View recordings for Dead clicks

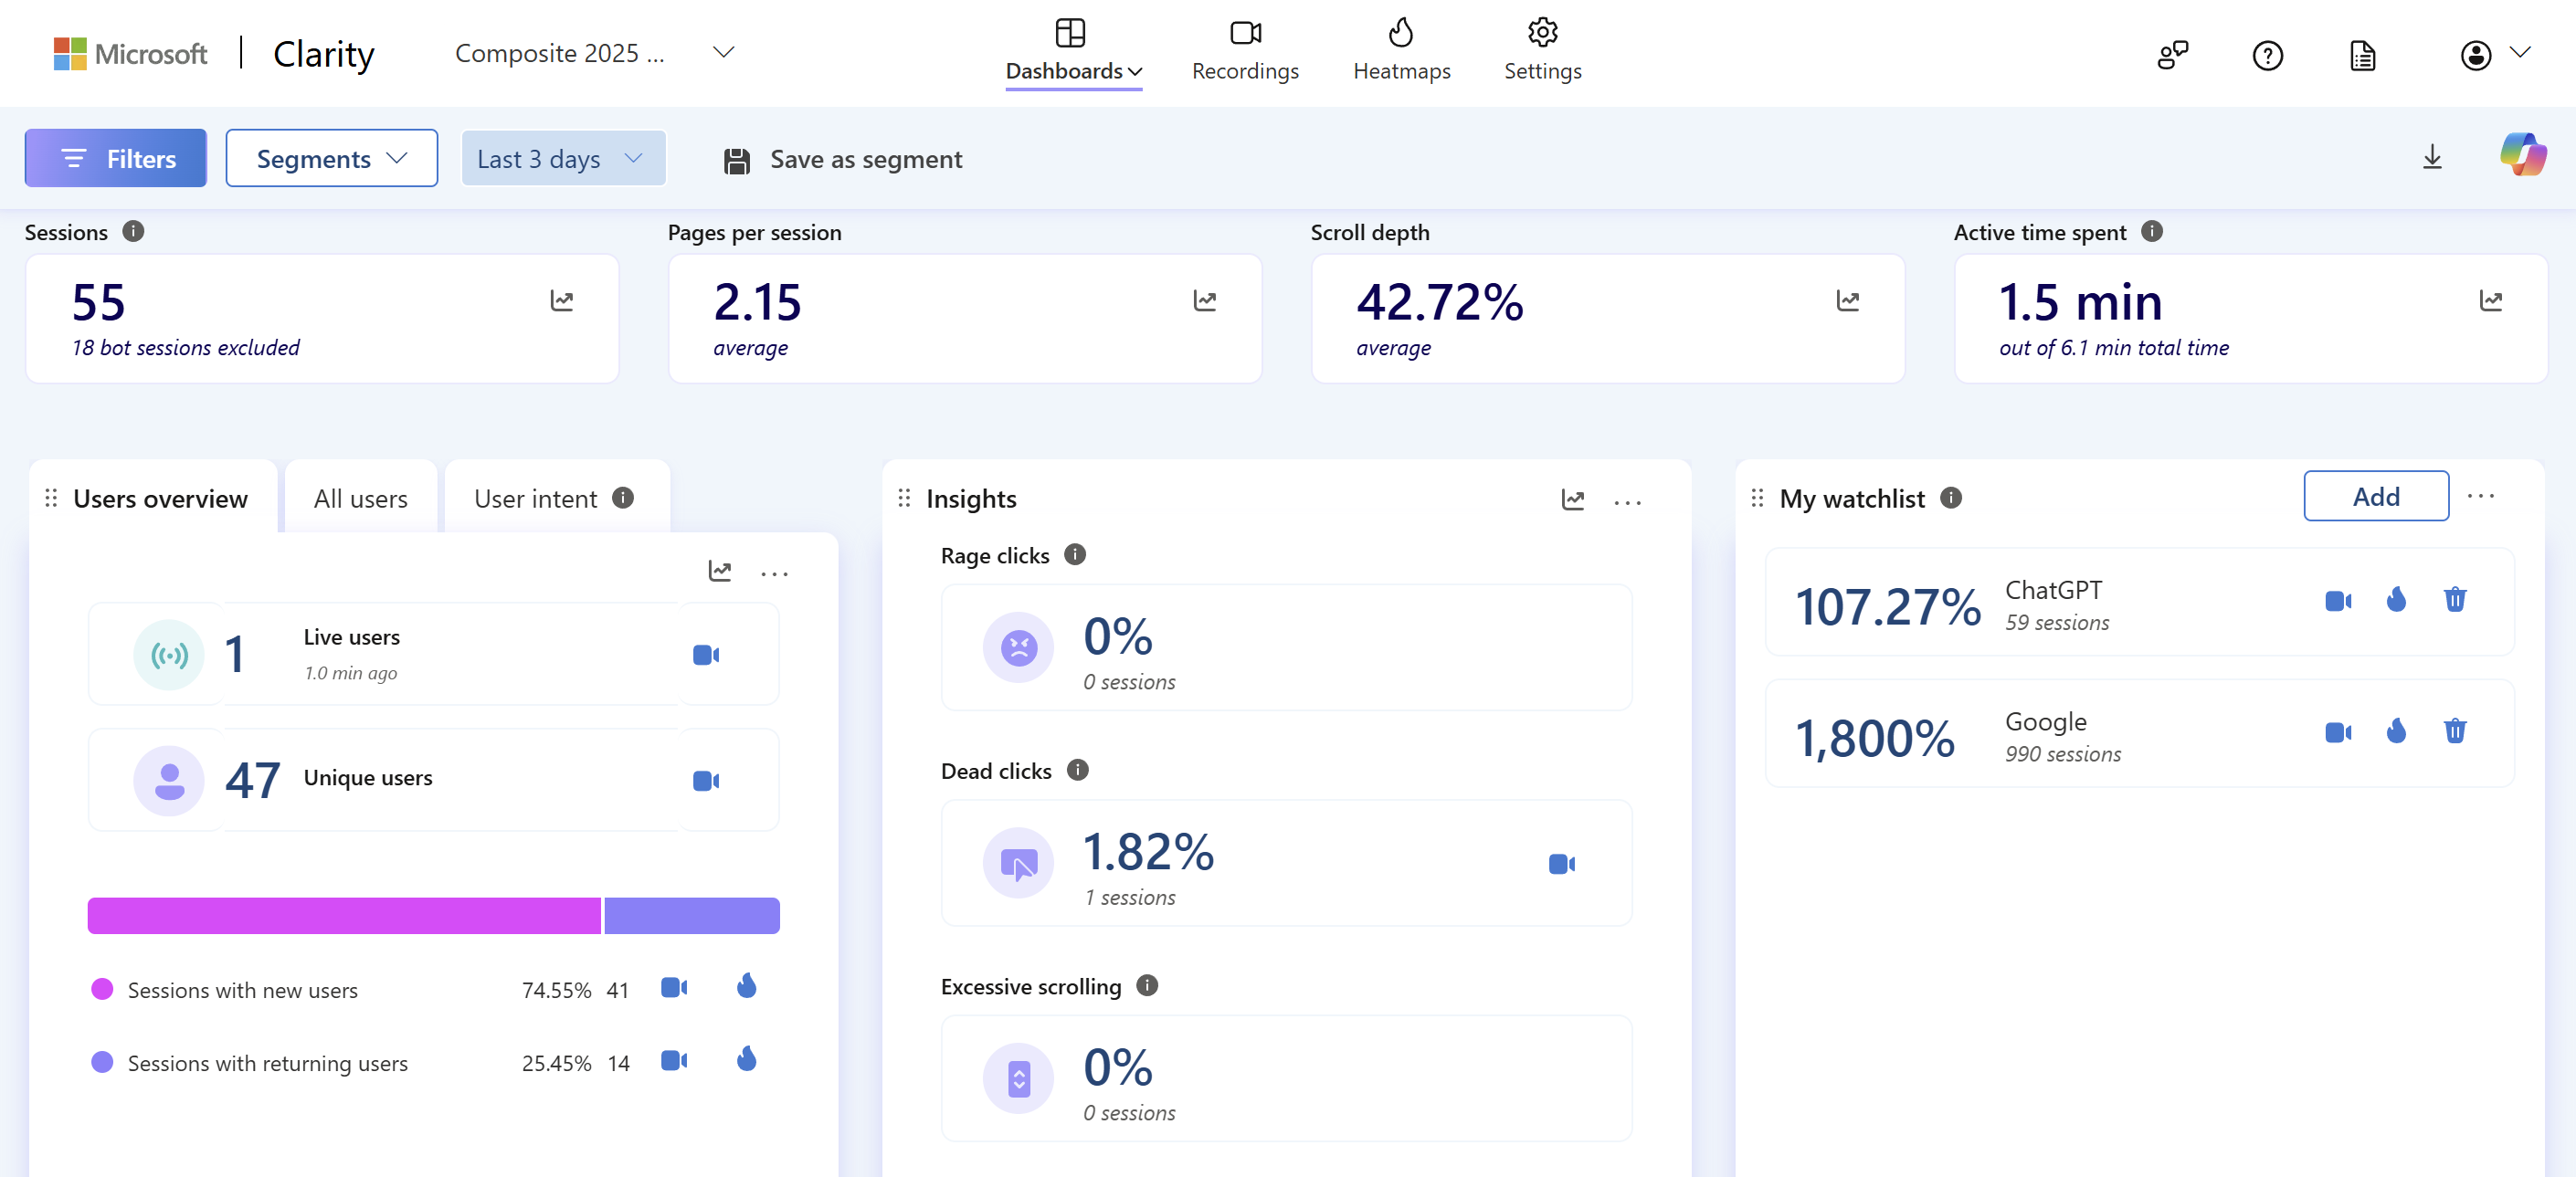point(1560,864)
